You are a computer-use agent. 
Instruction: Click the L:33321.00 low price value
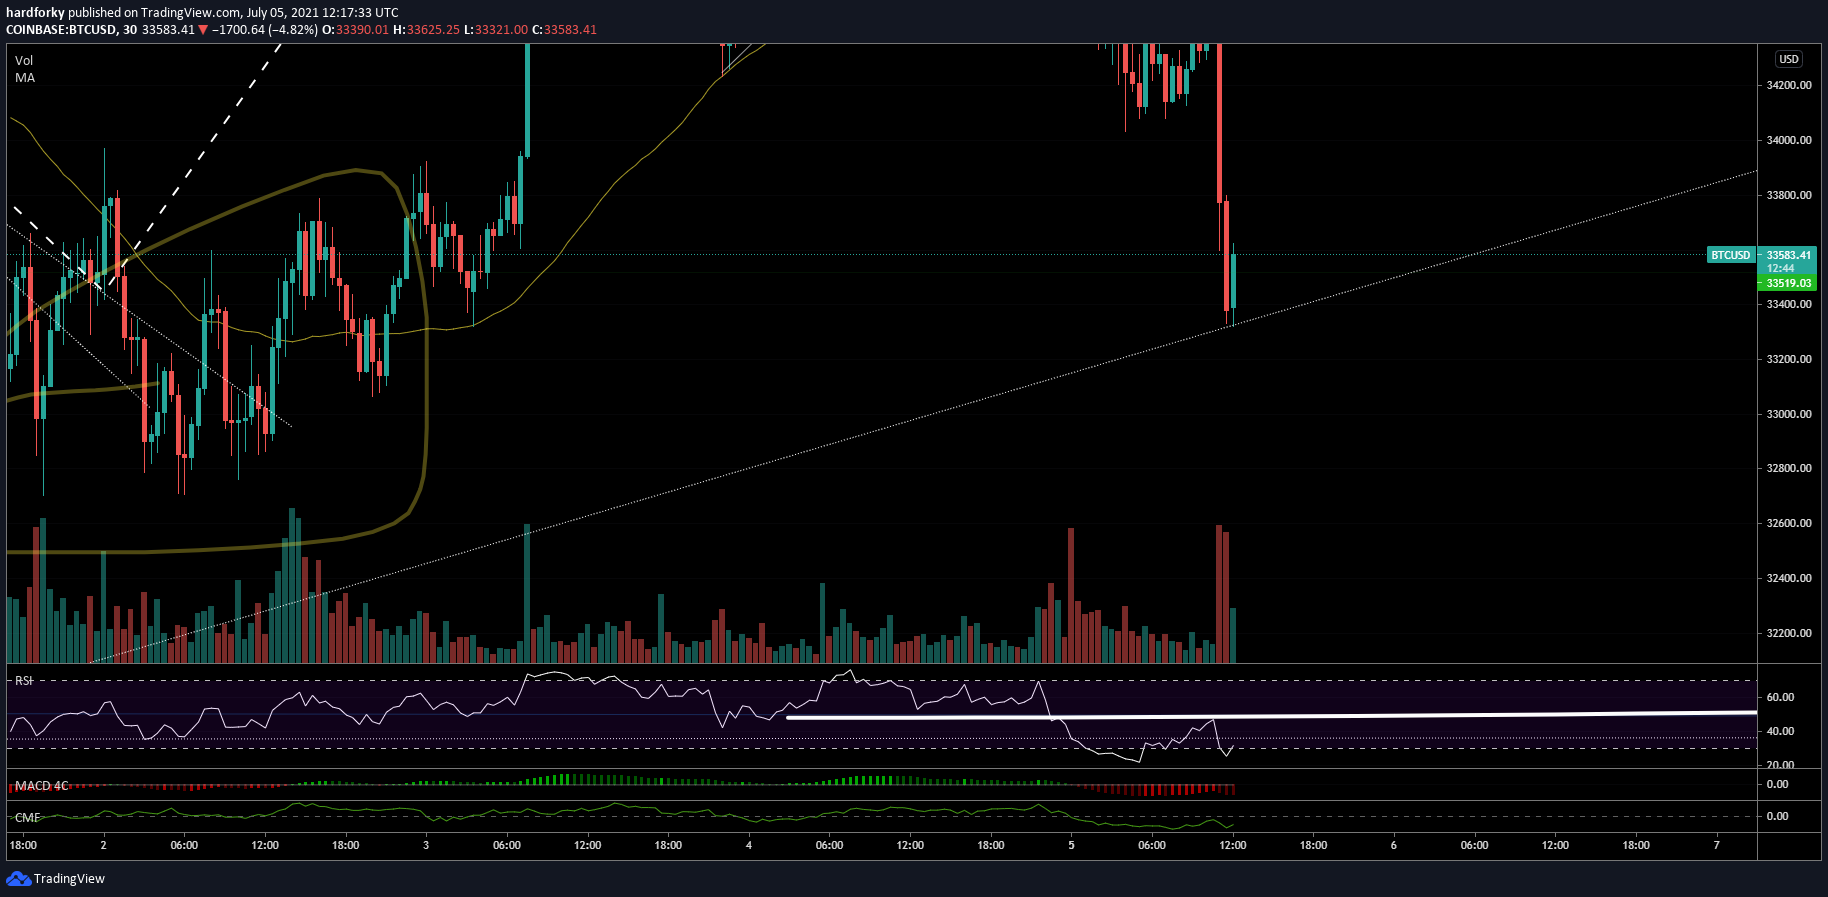click(x=495, y=30)
